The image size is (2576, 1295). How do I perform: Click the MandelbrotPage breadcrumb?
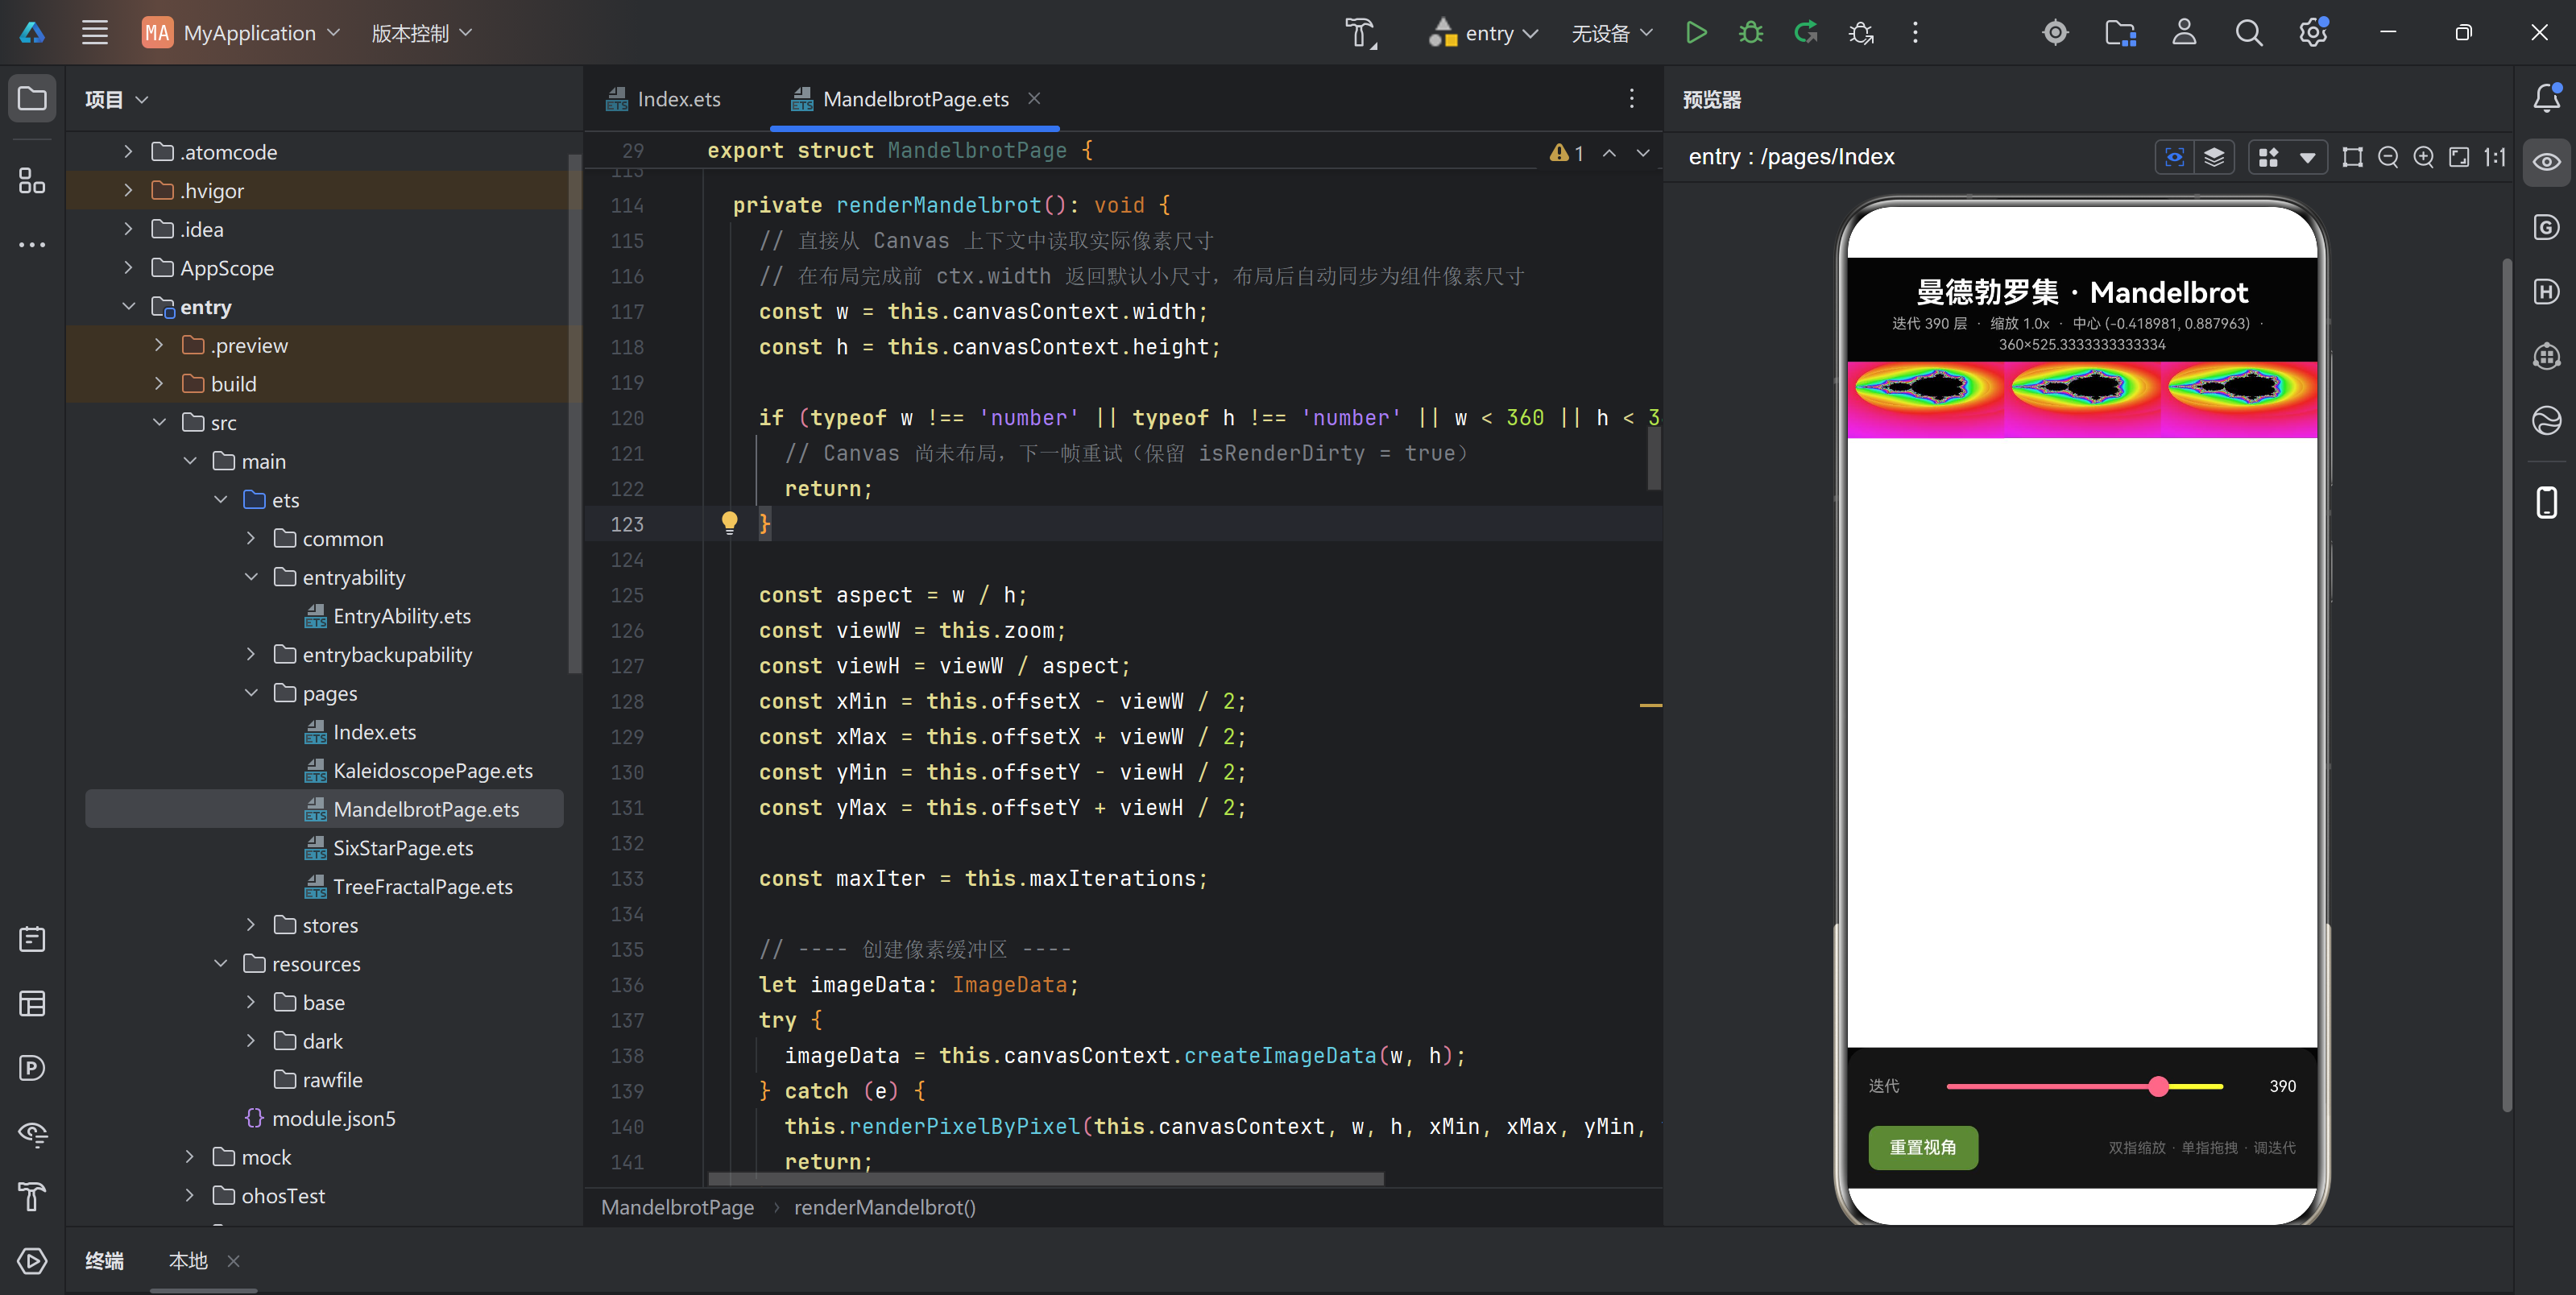coord(677,1207)
